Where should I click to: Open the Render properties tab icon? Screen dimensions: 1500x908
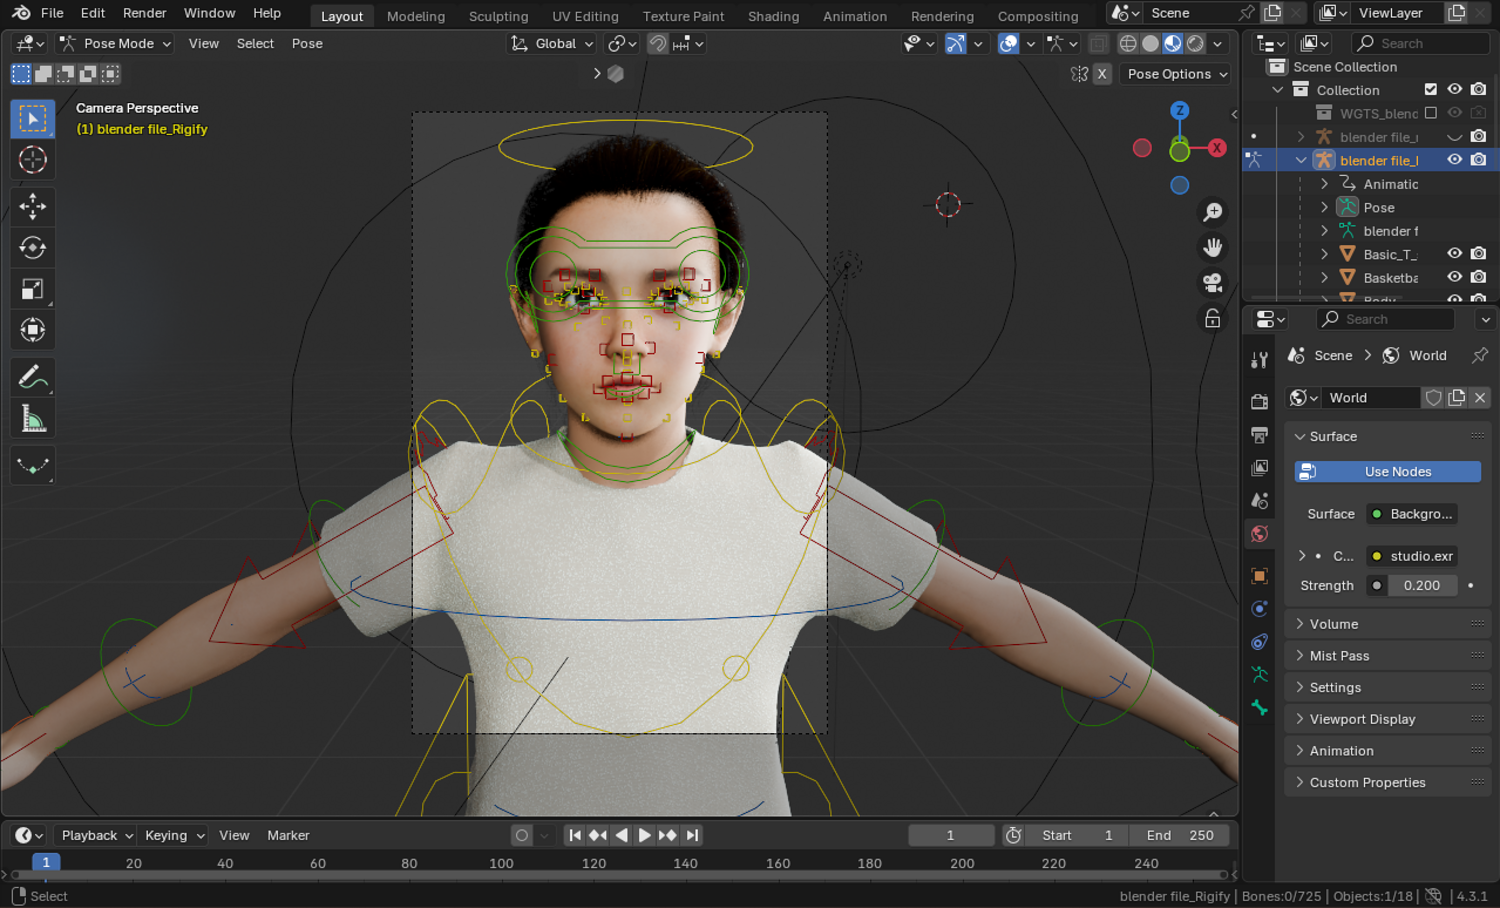(1260, 402)
